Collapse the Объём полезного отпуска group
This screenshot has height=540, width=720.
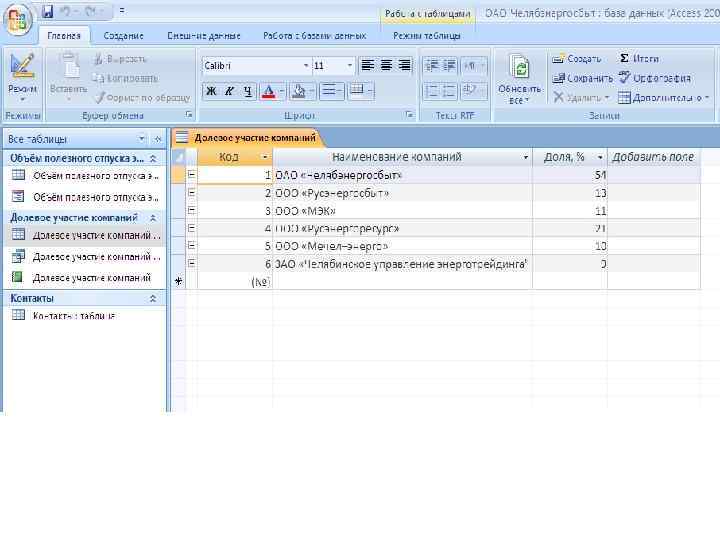(x=153, y=158)
